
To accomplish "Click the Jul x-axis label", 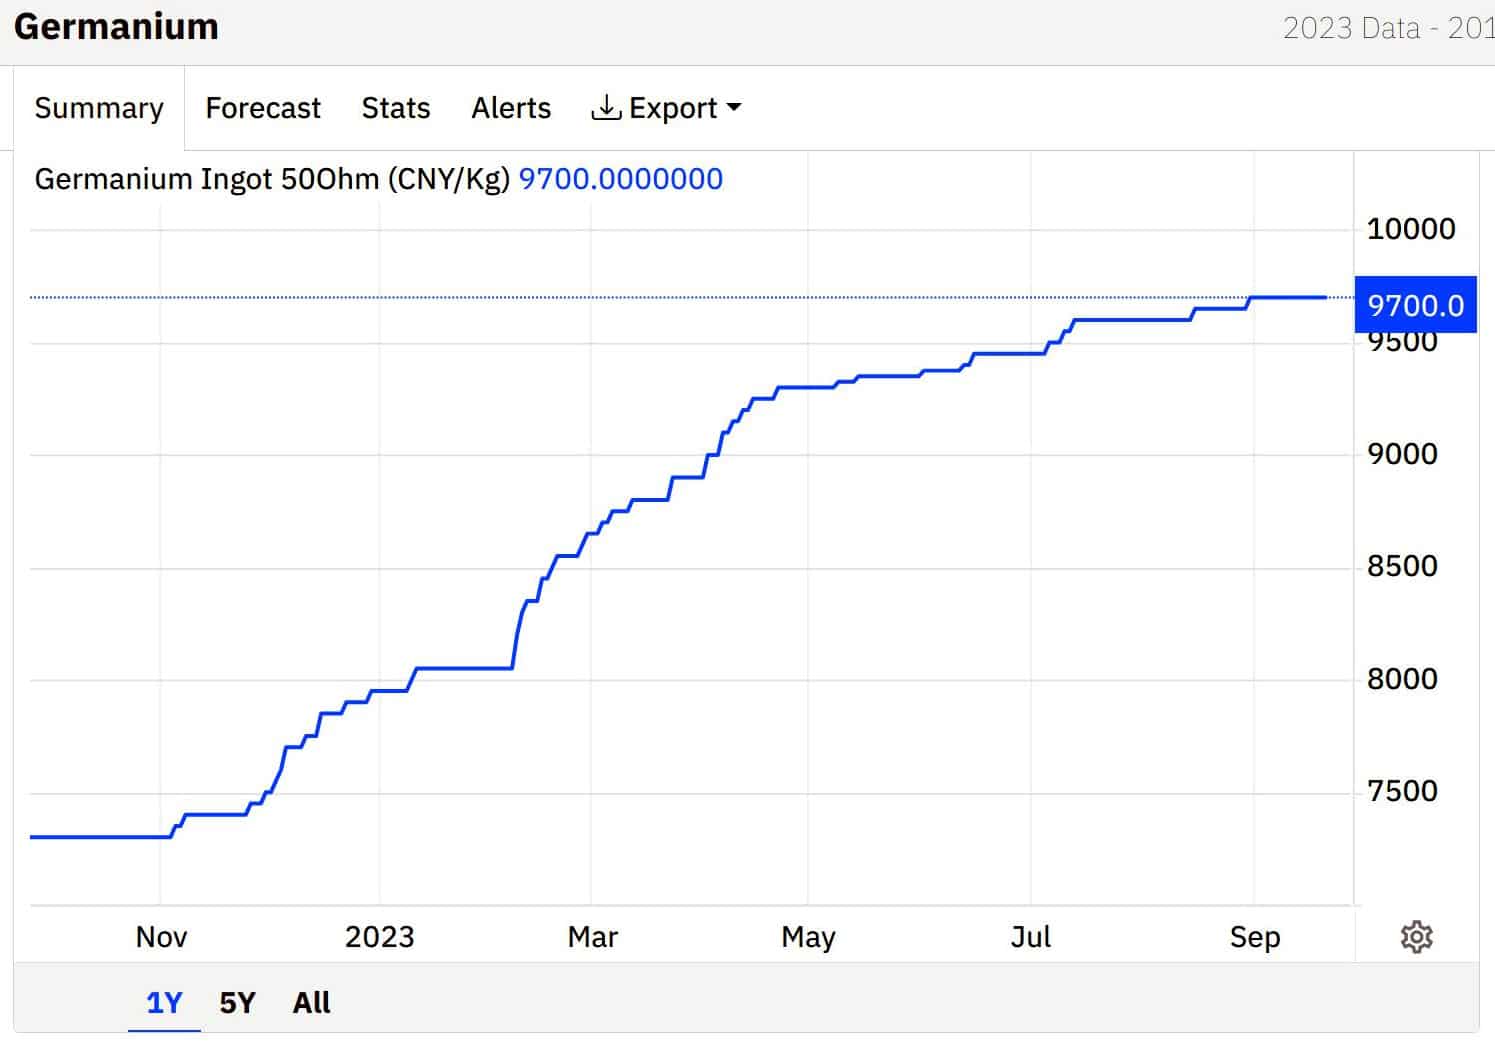I will click(x=1031, y=937).
